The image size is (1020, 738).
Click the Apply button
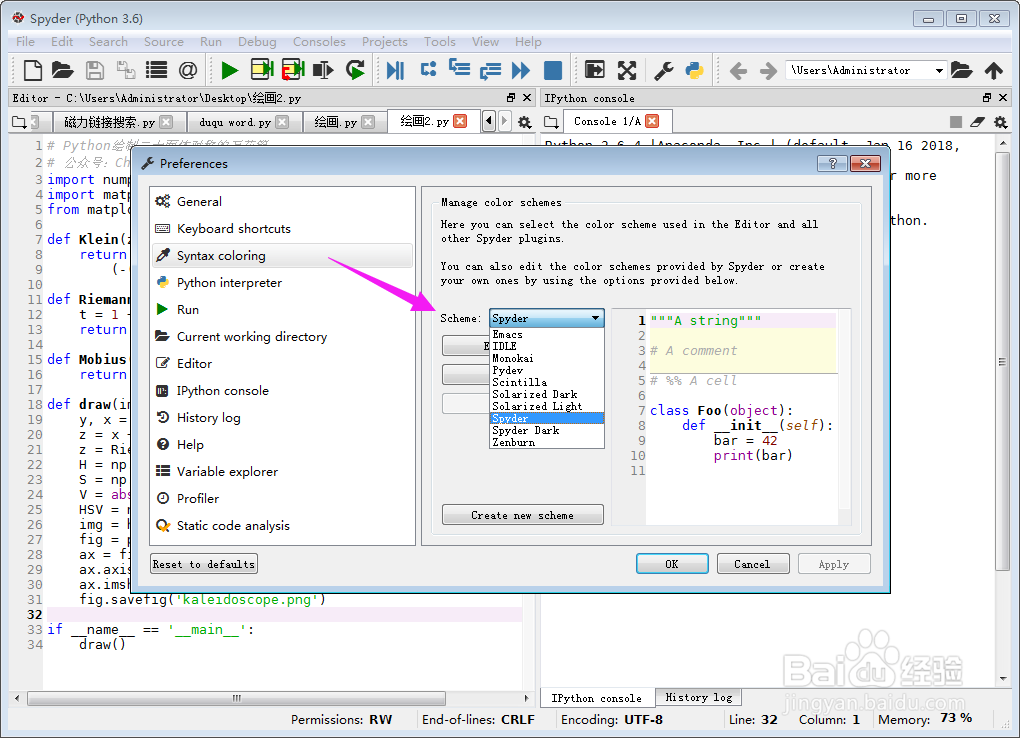(834, 564)
